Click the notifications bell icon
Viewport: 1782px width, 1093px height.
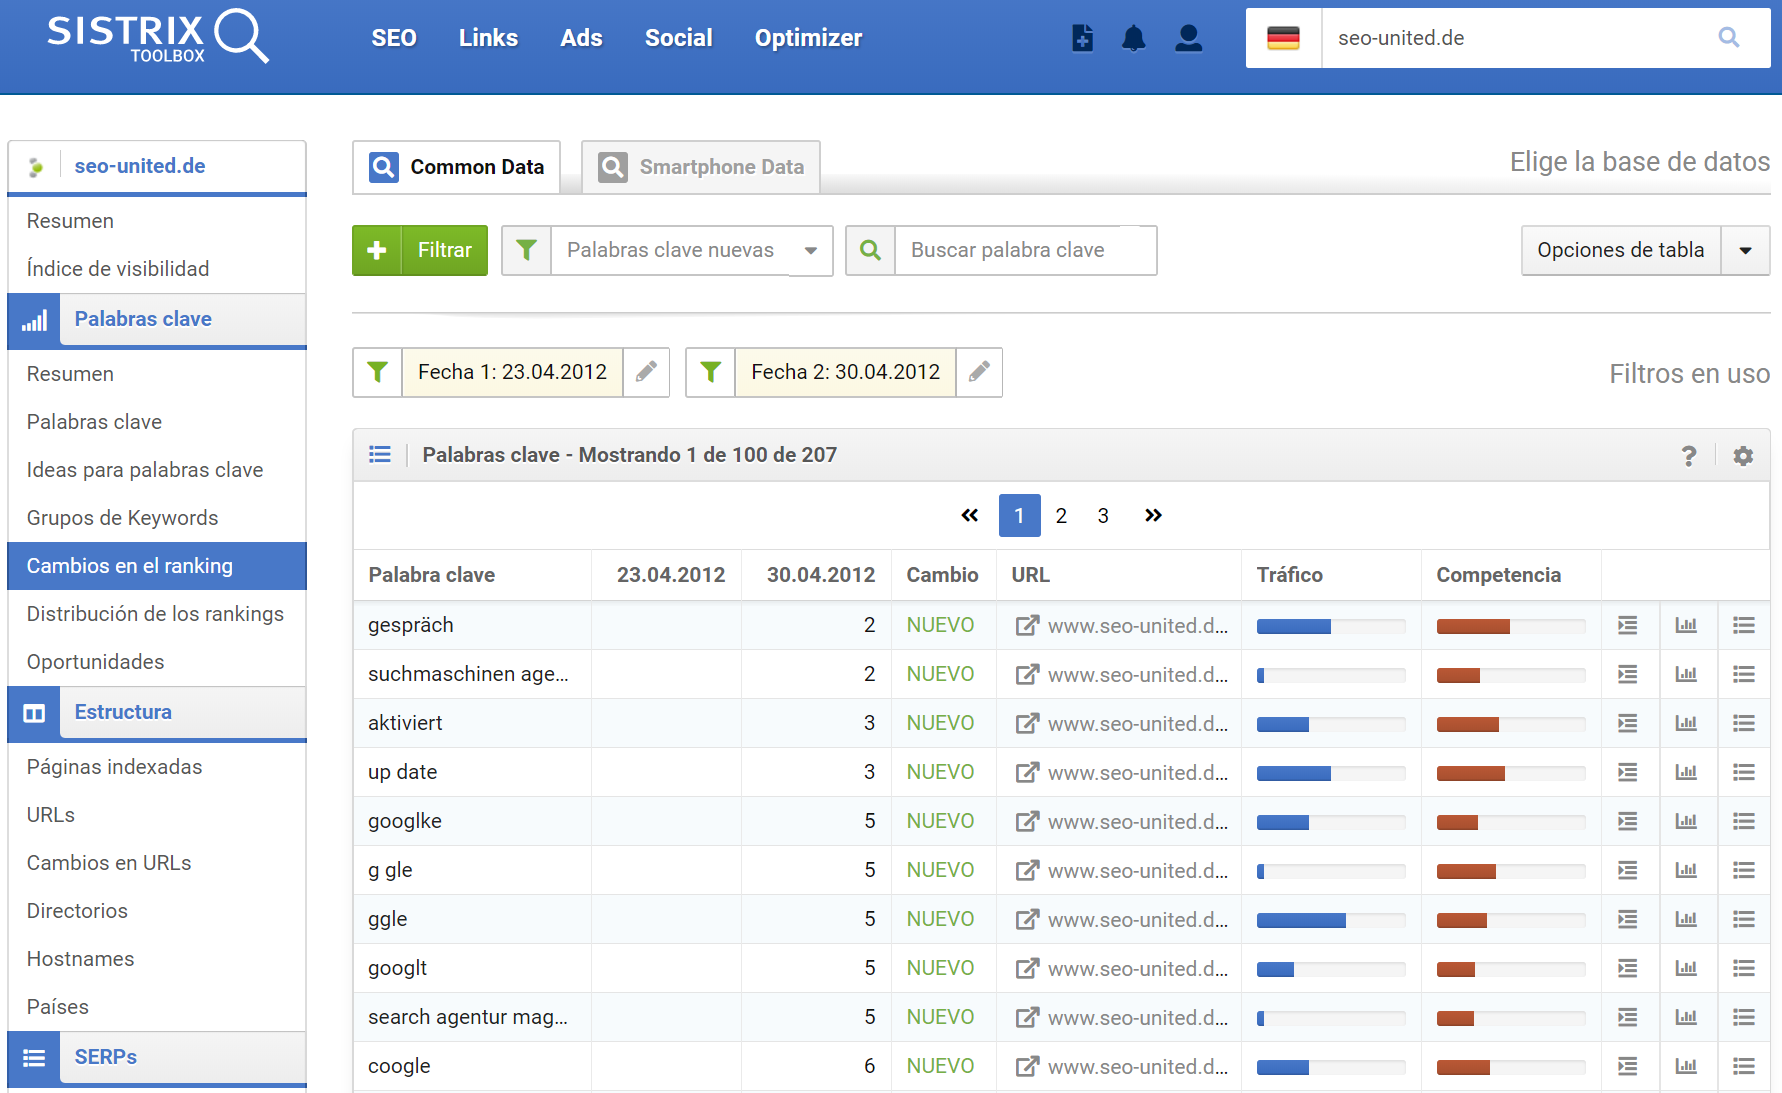[1133, 39]
